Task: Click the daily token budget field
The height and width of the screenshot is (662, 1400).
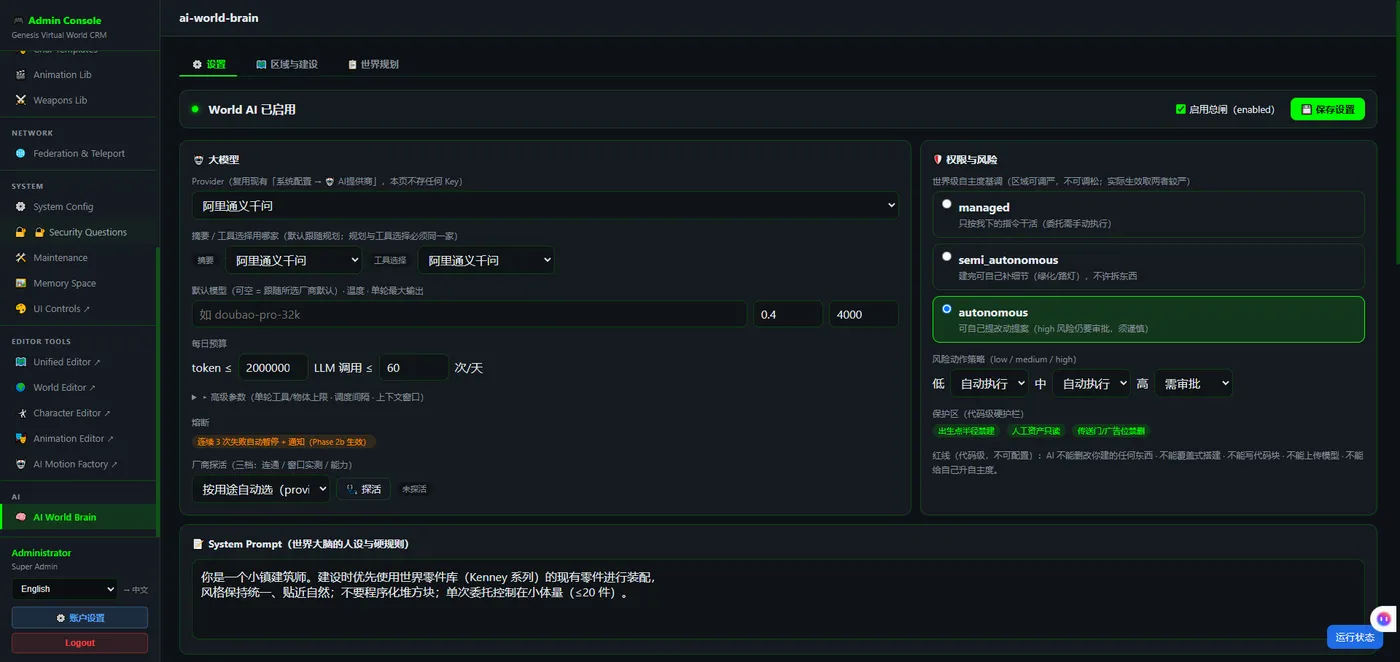Action: [273, 368]
